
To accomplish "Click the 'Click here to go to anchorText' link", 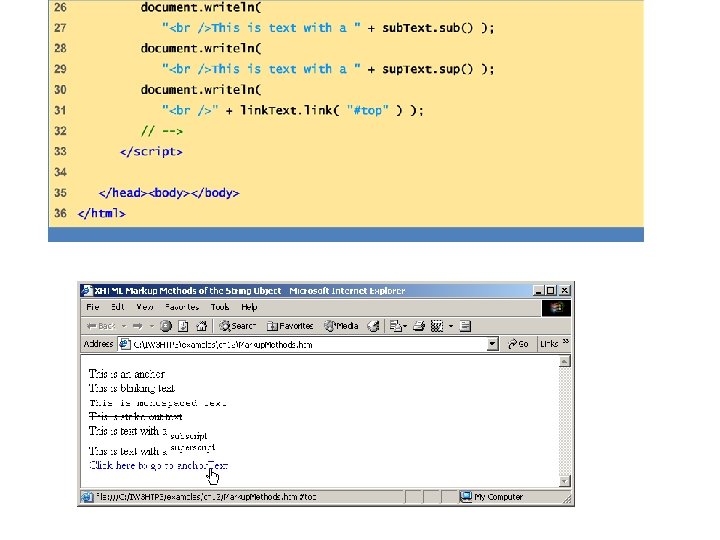I will pos(158,465).
